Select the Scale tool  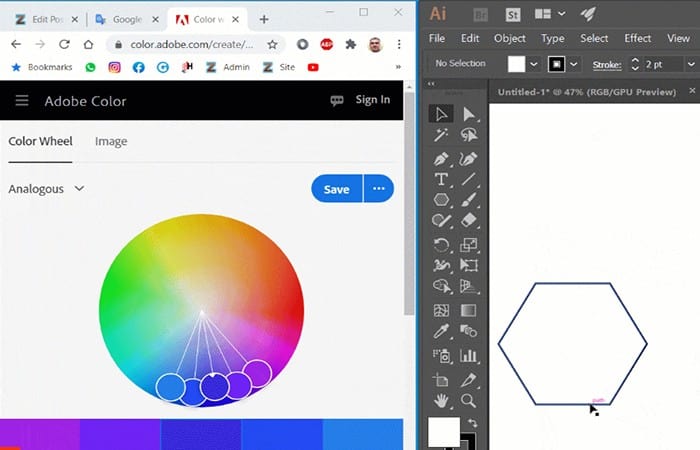[x=468, y=245]
